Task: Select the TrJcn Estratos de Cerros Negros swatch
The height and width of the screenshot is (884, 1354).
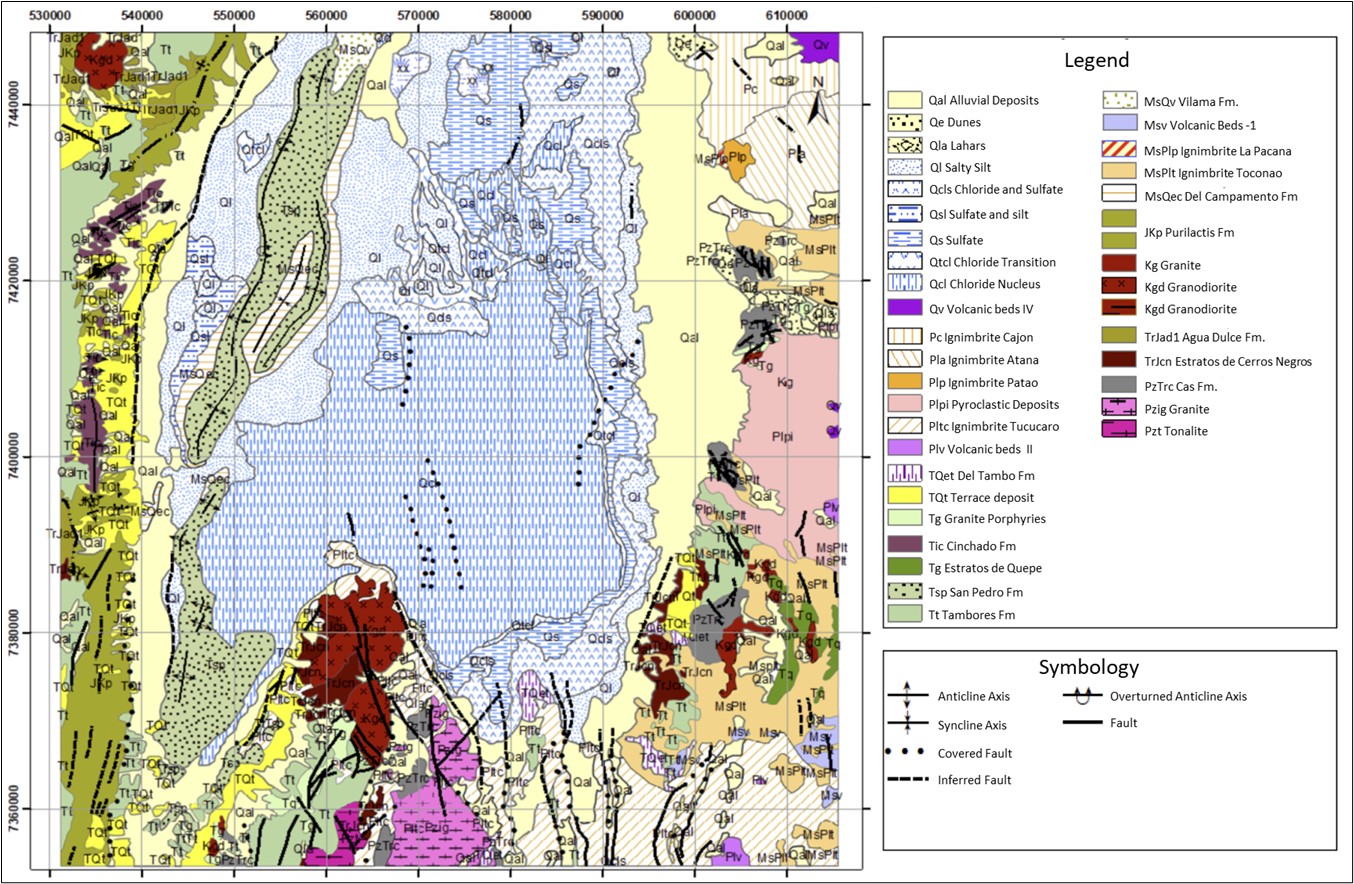Action: 1120,360
